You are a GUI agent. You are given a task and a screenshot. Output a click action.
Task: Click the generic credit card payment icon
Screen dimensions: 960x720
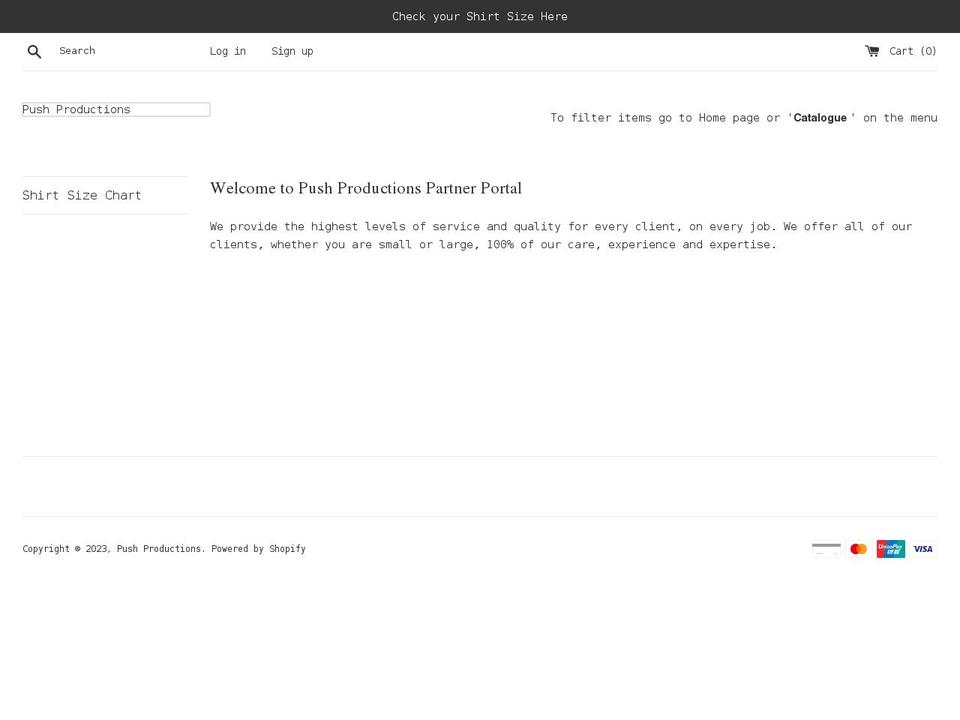(826, 549)
